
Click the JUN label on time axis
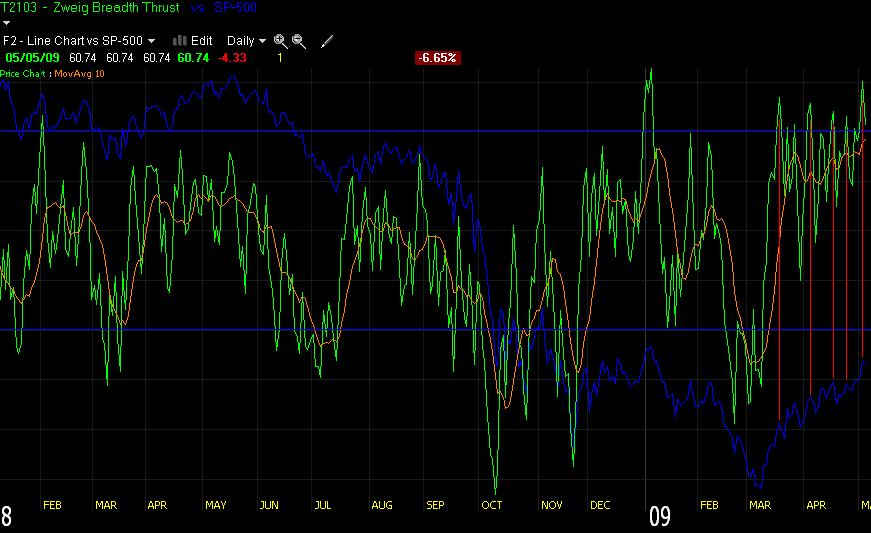coord(269,505)
